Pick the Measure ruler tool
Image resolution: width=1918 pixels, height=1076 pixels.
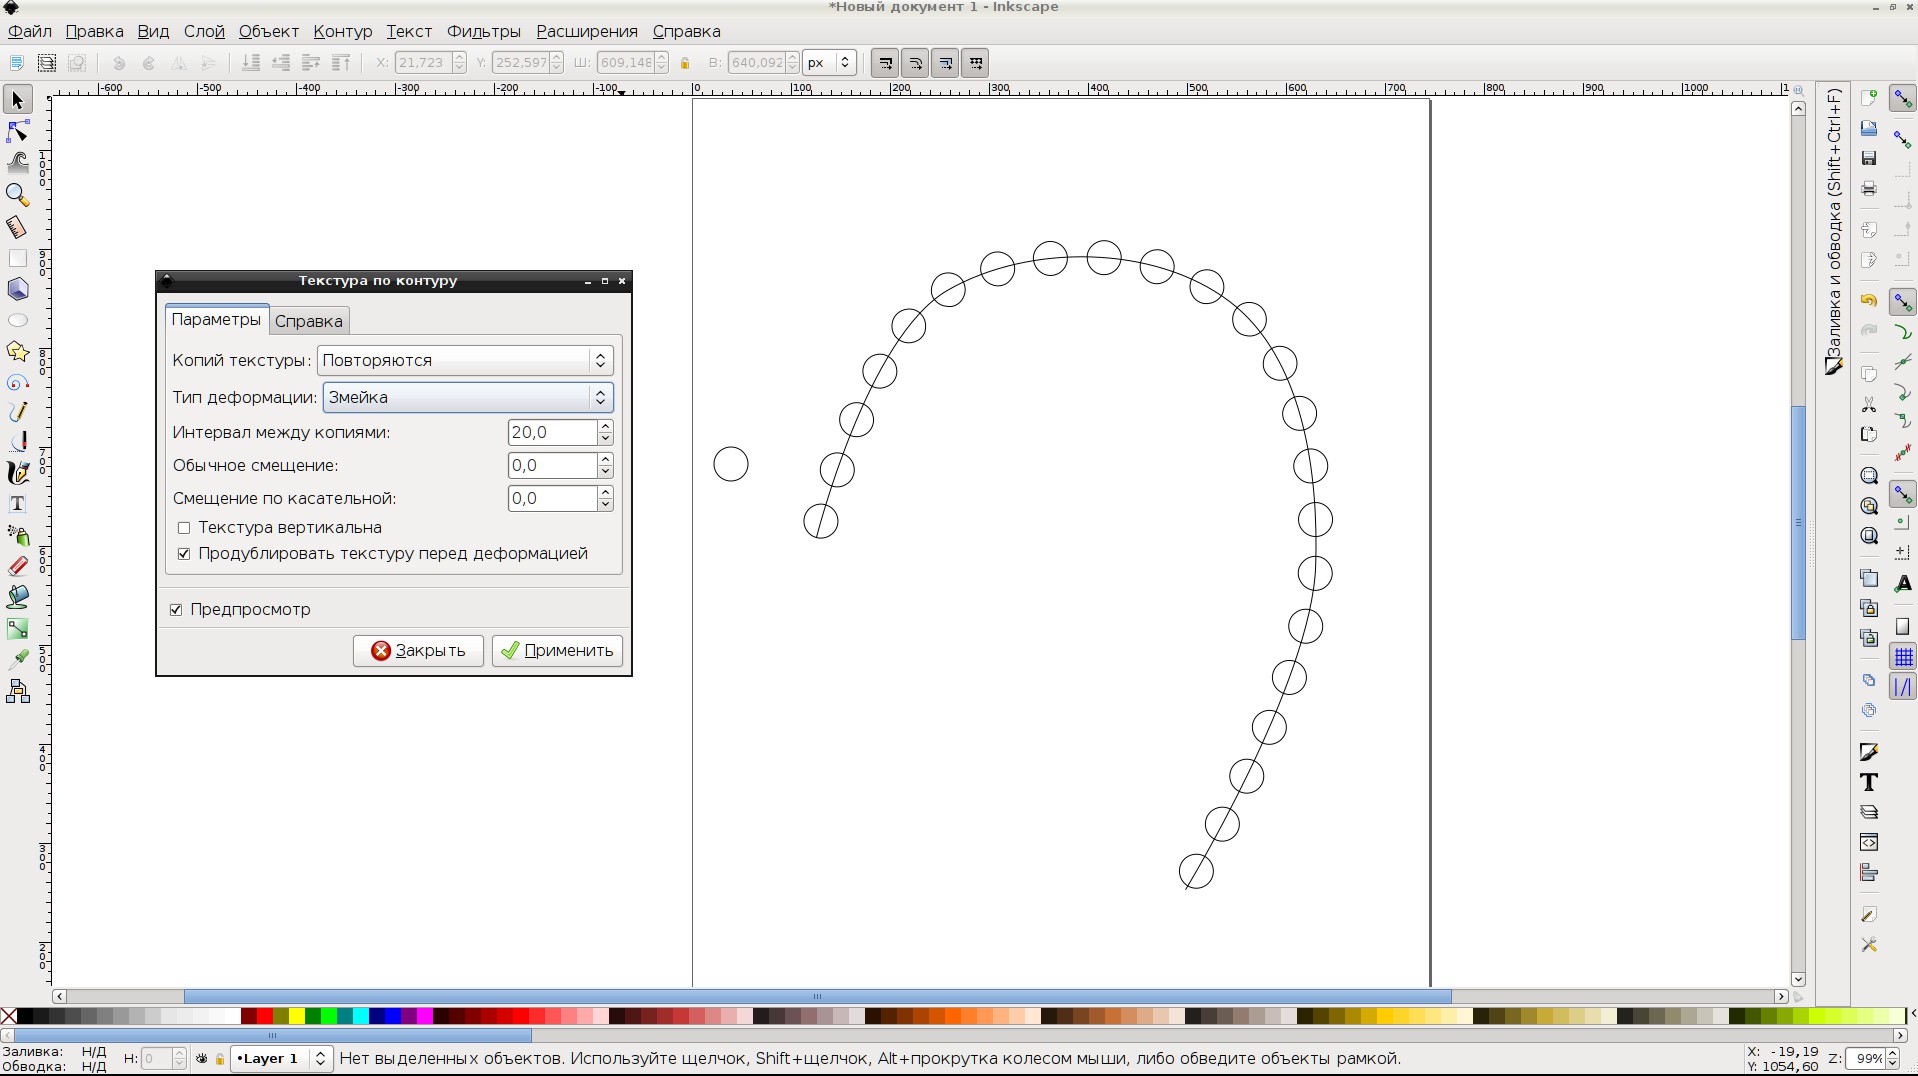click(x=17, y=227)
